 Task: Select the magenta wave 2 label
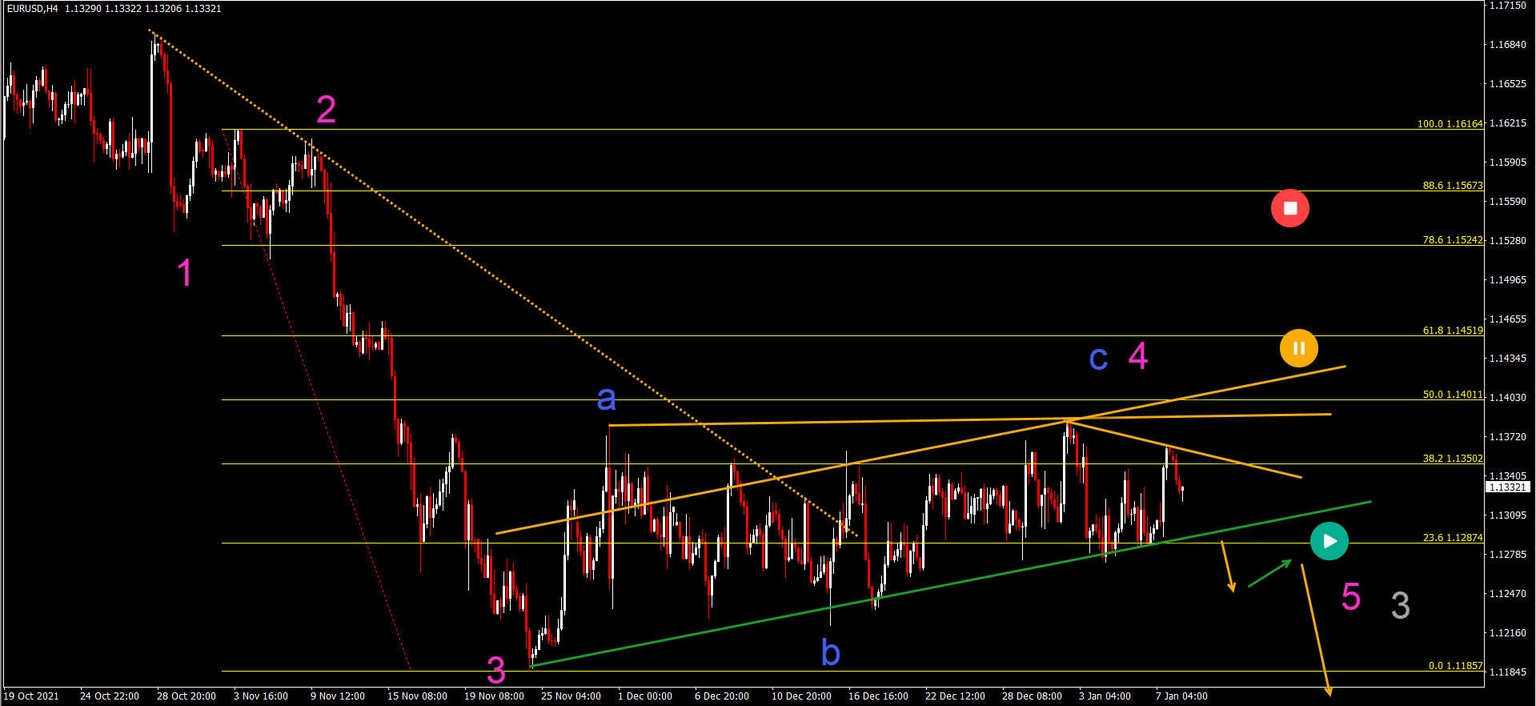coord(325,110)
